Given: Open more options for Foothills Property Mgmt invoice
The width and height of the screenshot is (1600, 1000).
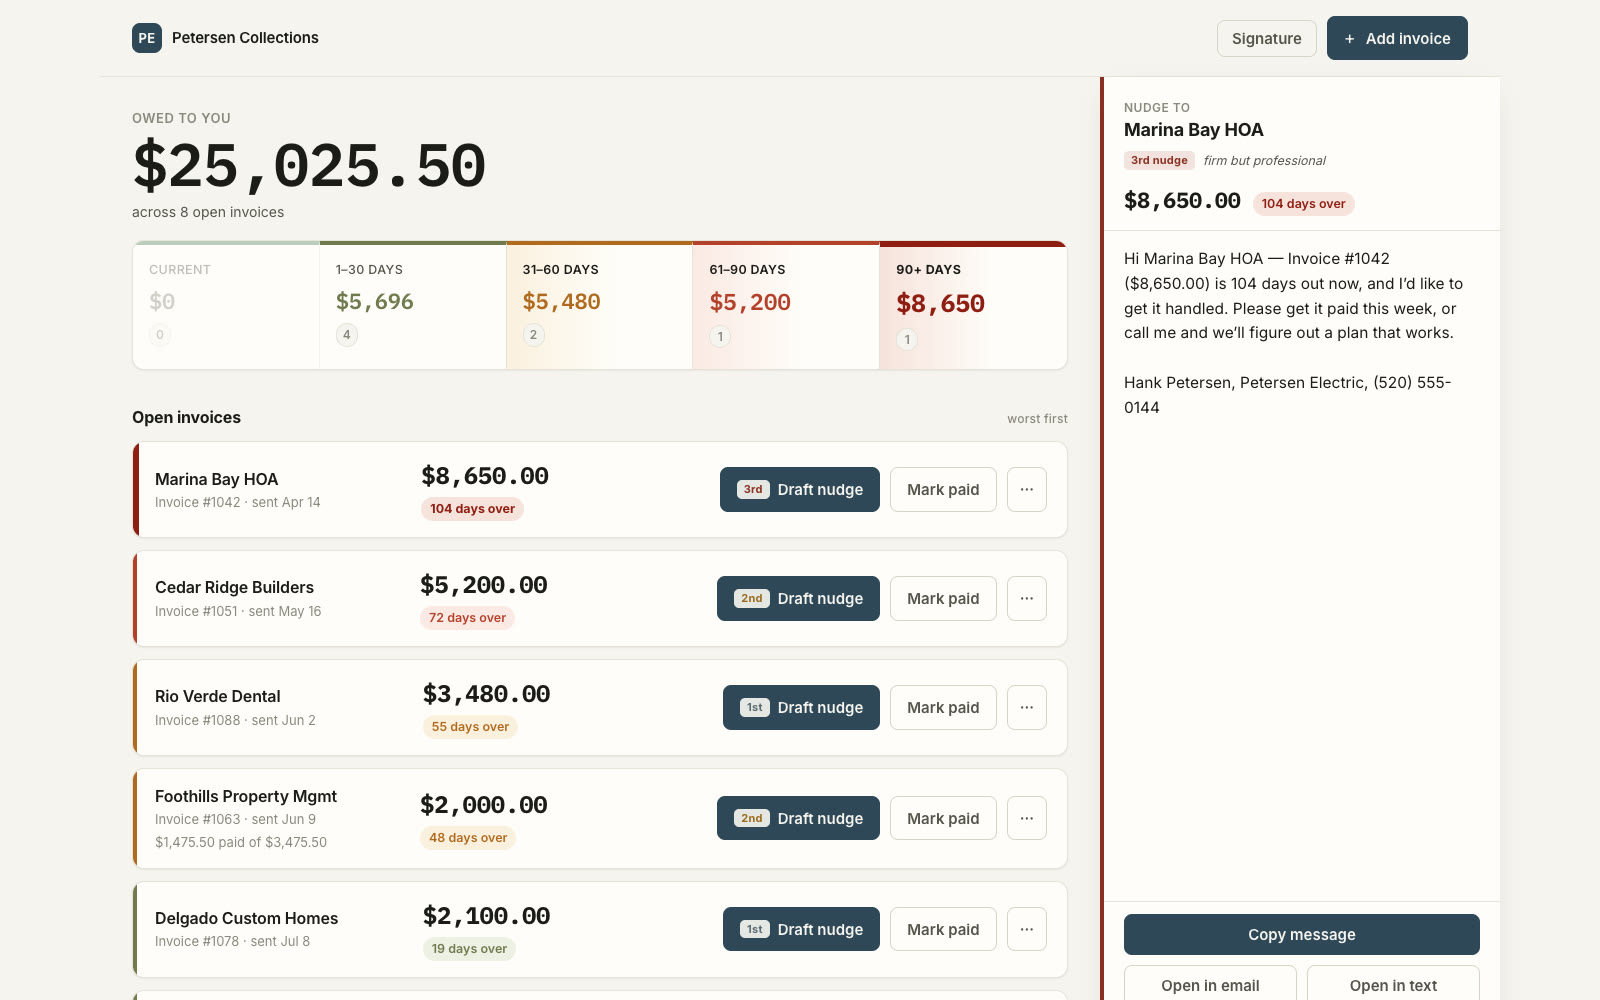Looking at the screenshot, I should (x=1027, y=819).
